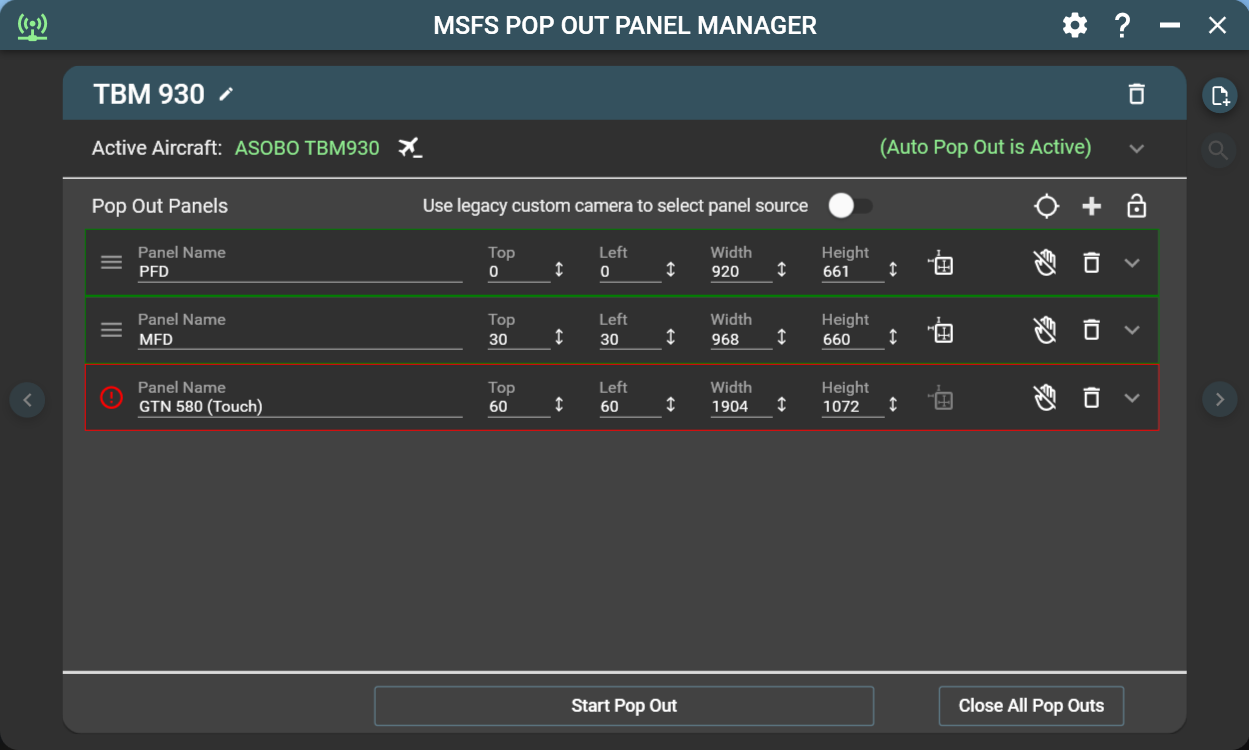This screenshot has height=750, width=1249.
Task: Click the MFD Top field showing 30
Action: pyautogui.click(x=518, y=339)
